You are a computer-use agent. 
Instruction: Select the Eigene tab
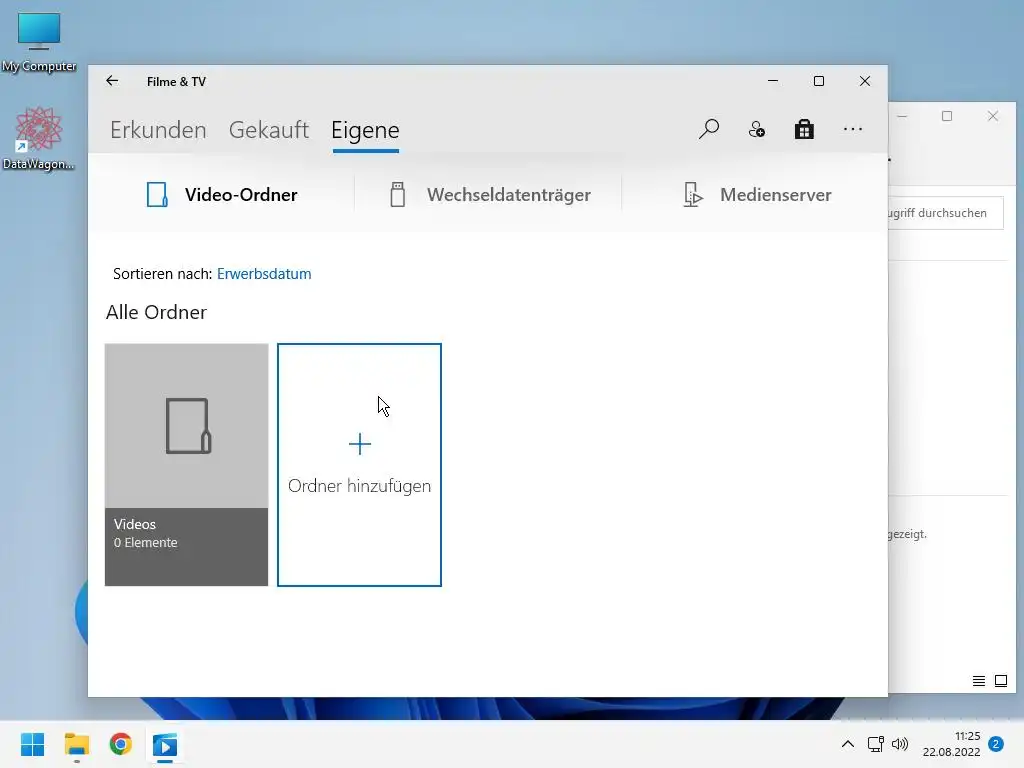point(365,130)
